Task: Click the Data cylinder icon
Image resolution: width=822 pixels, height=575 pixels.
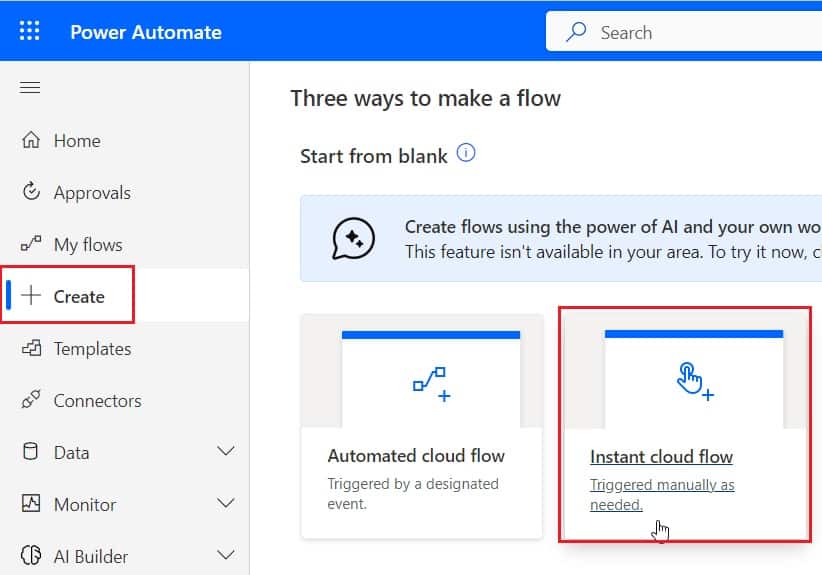Action: click(x=30, y=451)
